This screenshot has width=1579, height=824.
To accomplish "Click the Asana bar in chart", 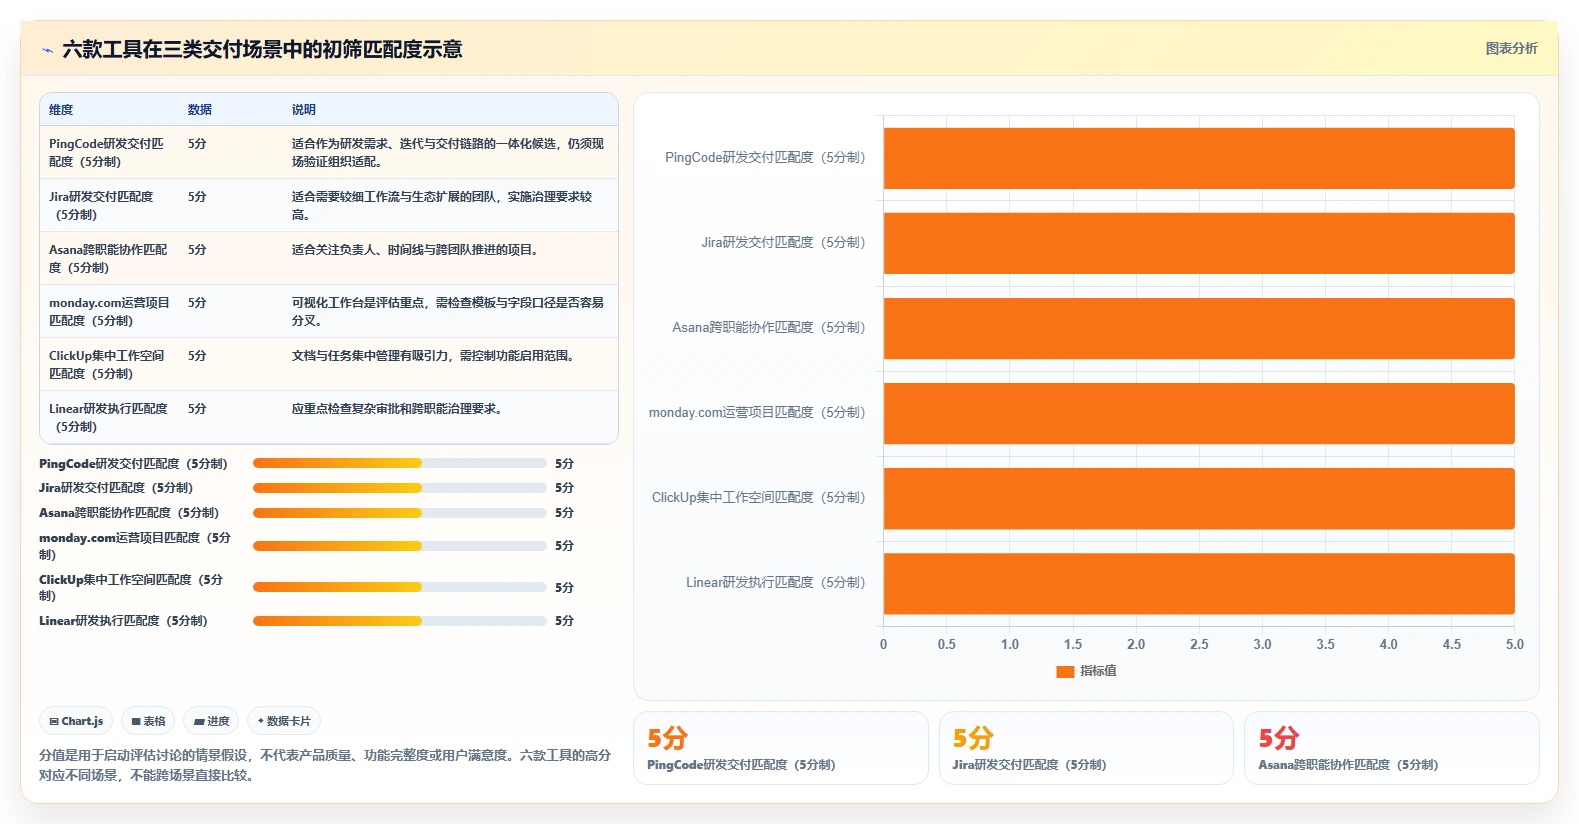I will coord(1199,328).
